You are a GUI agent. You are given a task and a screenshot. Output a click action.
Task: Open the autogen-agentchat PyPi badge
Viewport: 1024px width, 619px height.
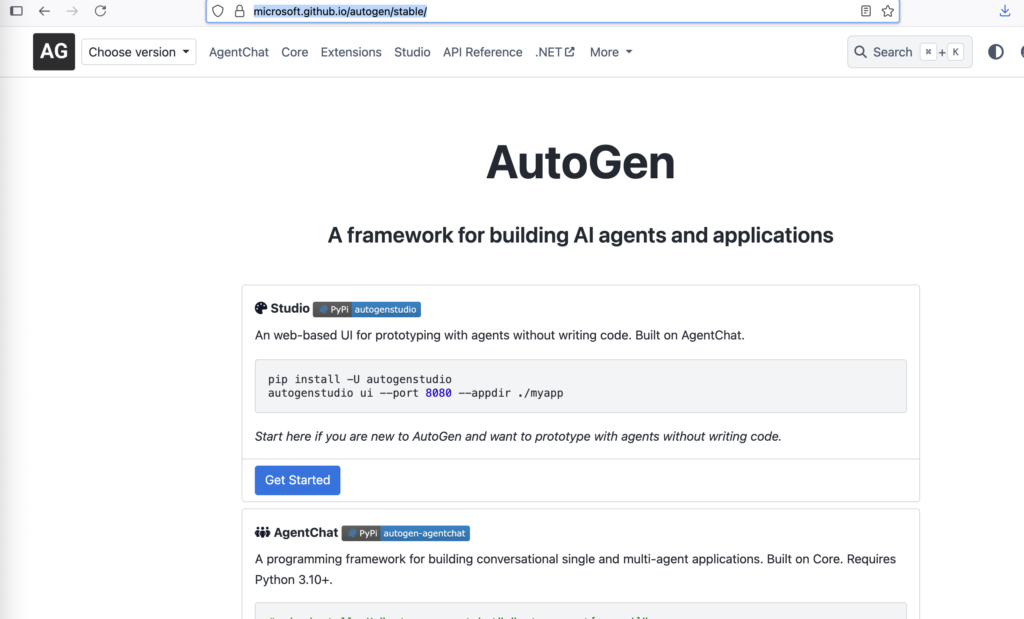(x=406, y=533)
